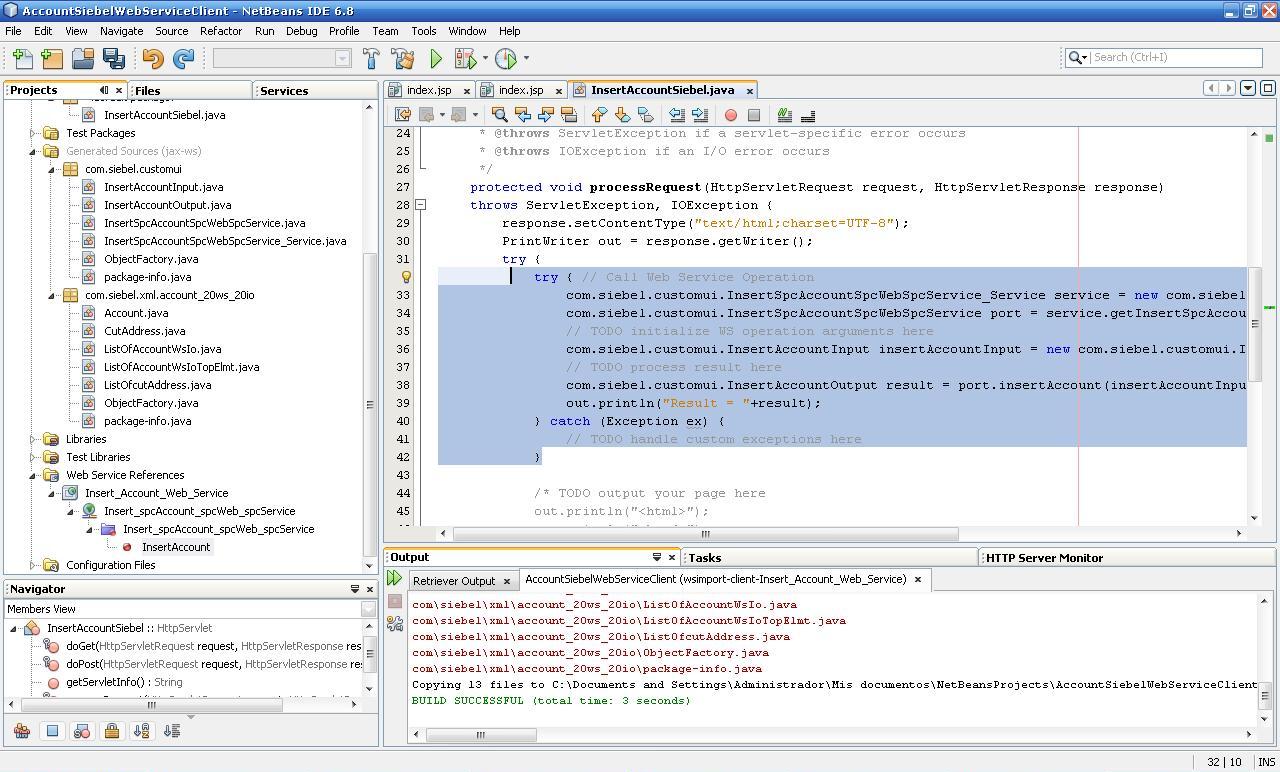Collapse the processRequest code fold
The image size is (1280, 772).
pyautogui.click(x=421, y=205)
